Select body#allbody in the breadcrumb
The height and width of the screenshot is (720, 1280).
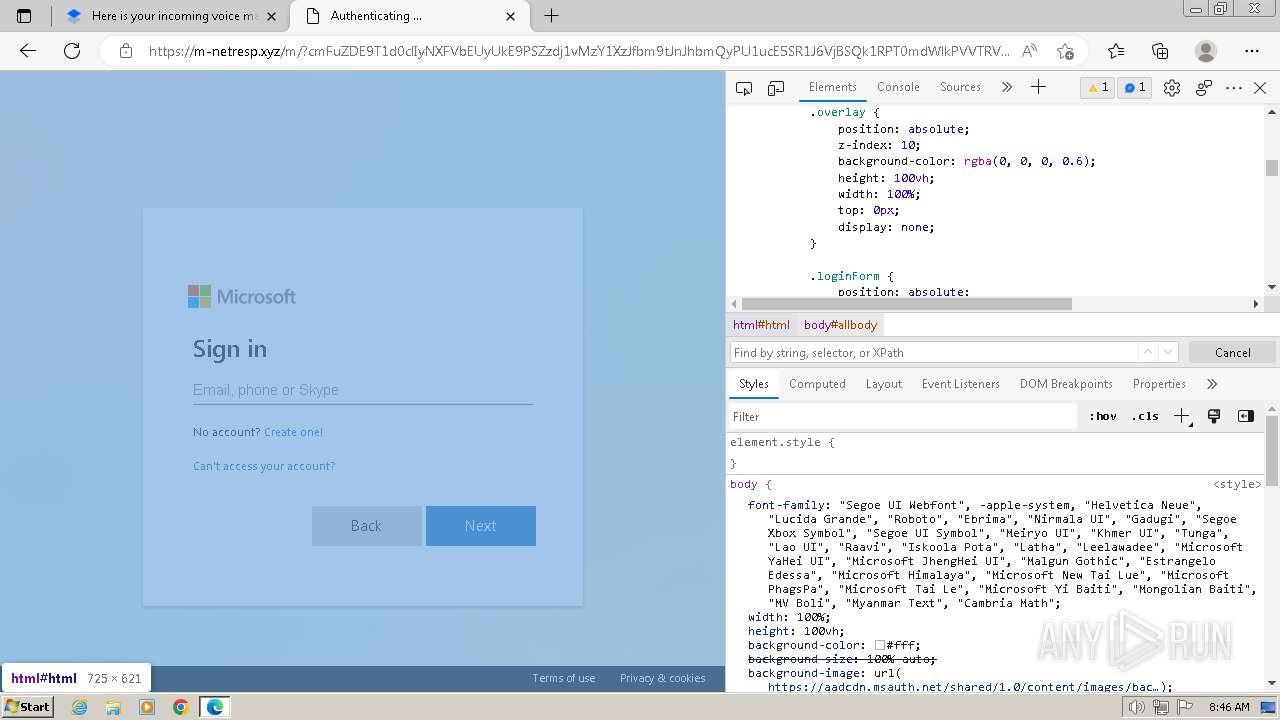click(x=840, y=325)
